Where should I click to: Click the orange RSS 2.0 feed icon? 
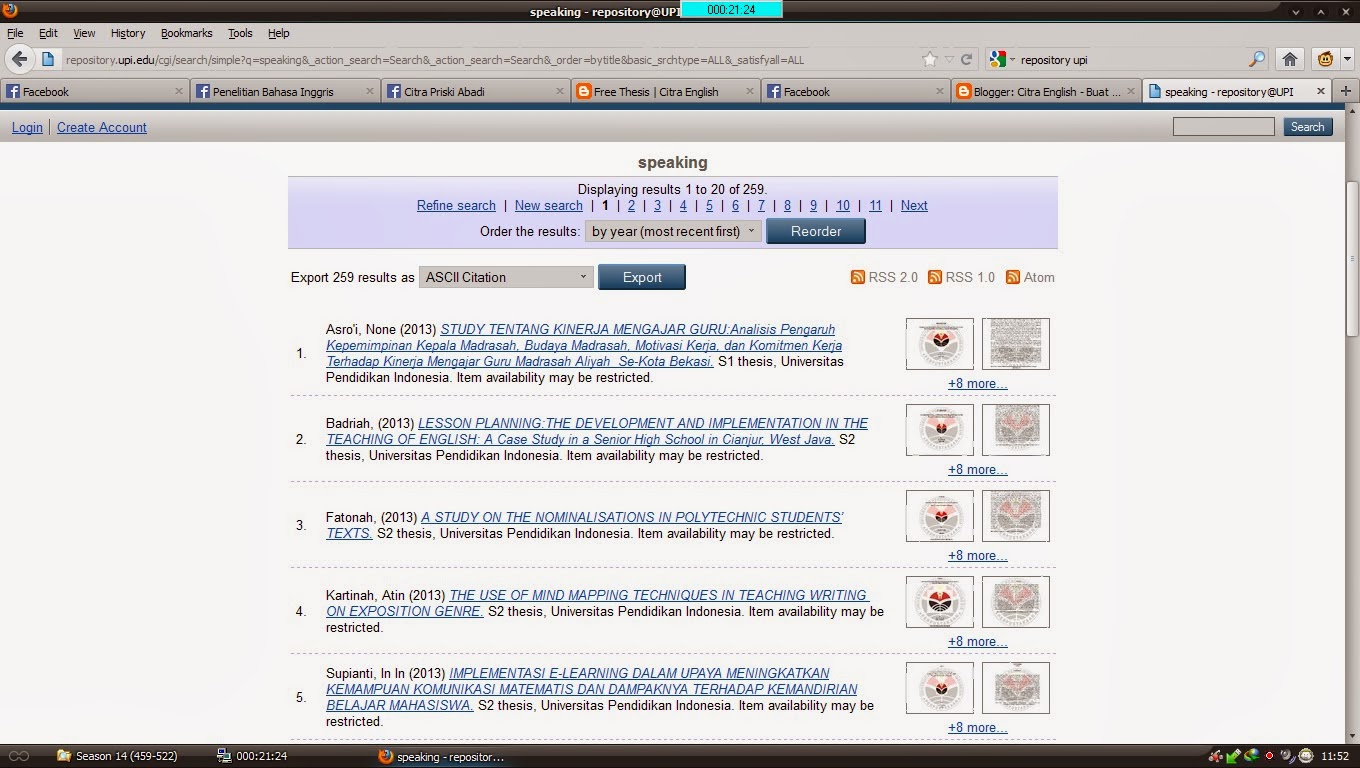click(857, 277)
